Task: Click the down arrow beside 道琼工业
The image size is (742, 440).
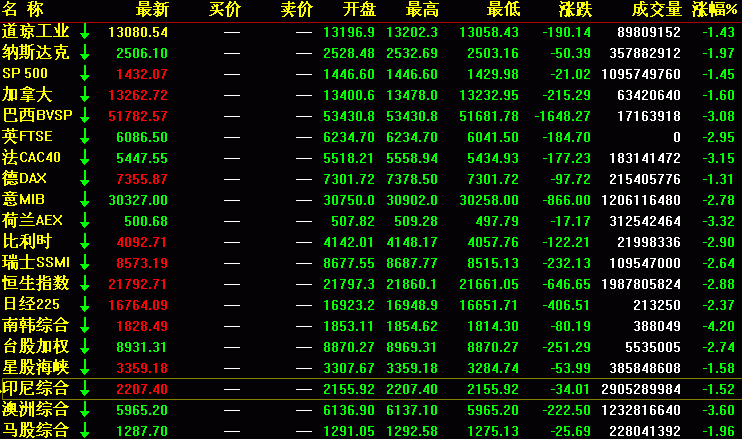Action: point(85,32)
